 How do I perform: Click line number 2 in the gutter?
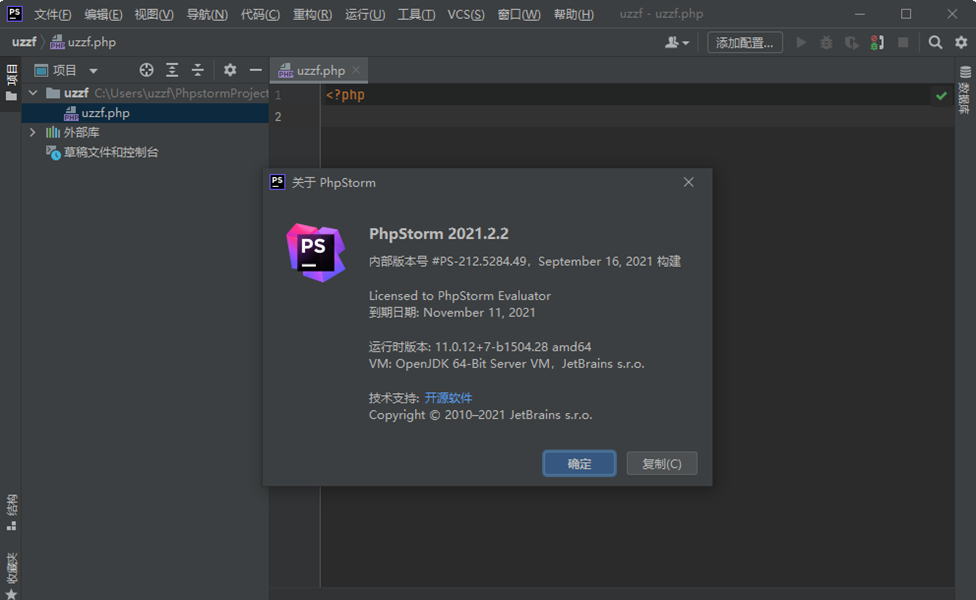click(278, 117)
